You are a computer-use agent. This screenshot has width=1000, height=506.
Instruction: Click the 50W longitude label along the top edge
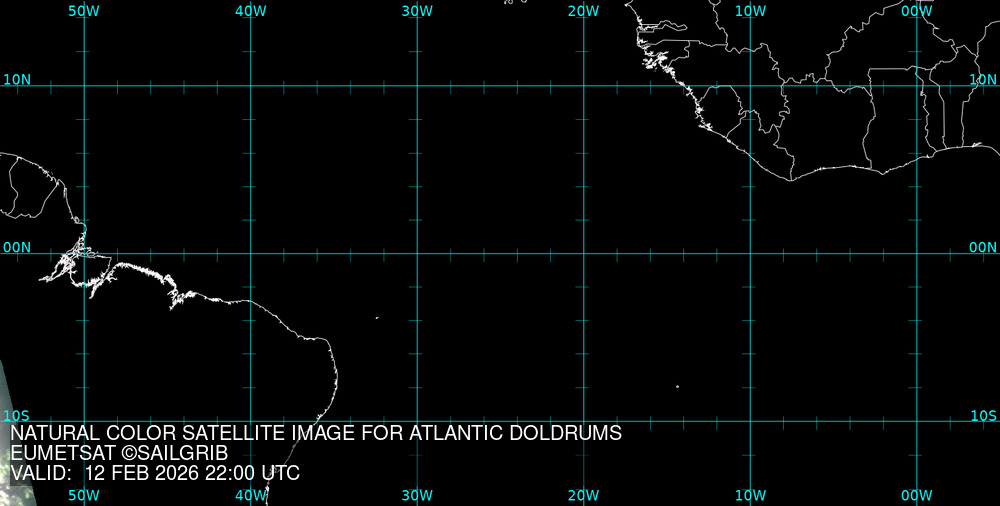[83, 11]
